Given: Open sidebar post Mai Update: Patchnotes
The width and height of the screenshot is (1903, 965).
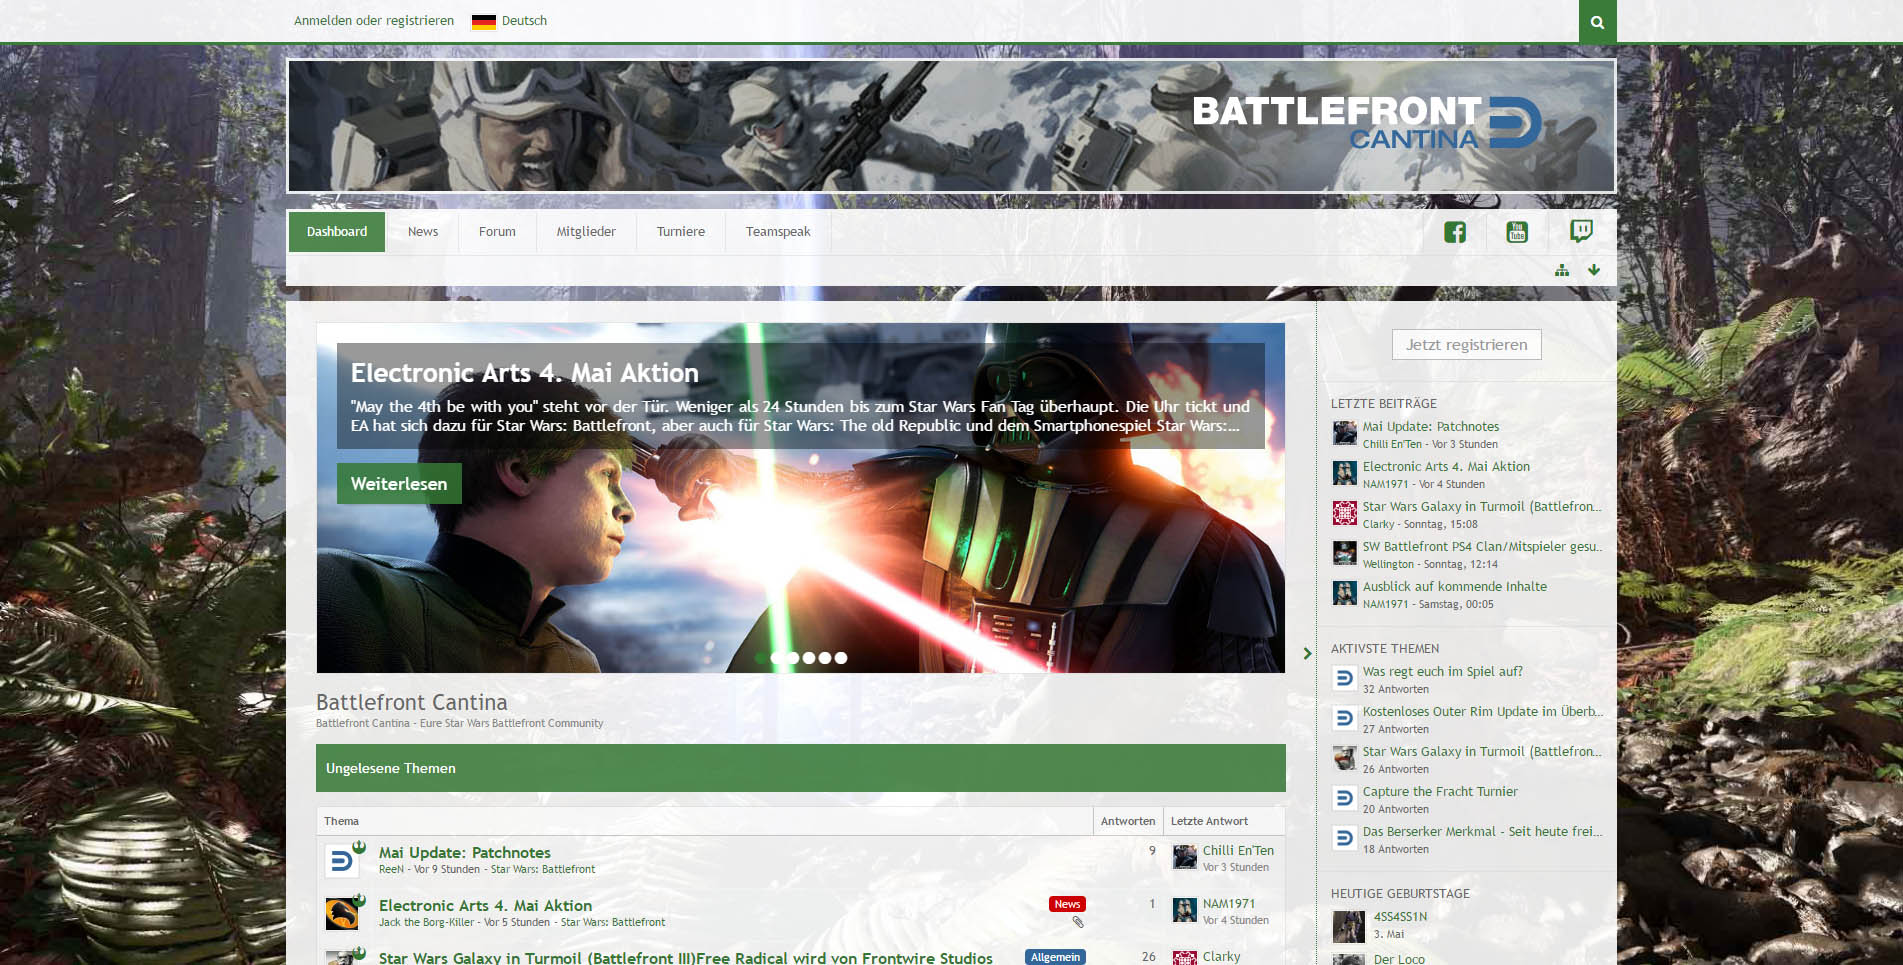Looking at the screenshot, I should click(x=1431, y=427).
